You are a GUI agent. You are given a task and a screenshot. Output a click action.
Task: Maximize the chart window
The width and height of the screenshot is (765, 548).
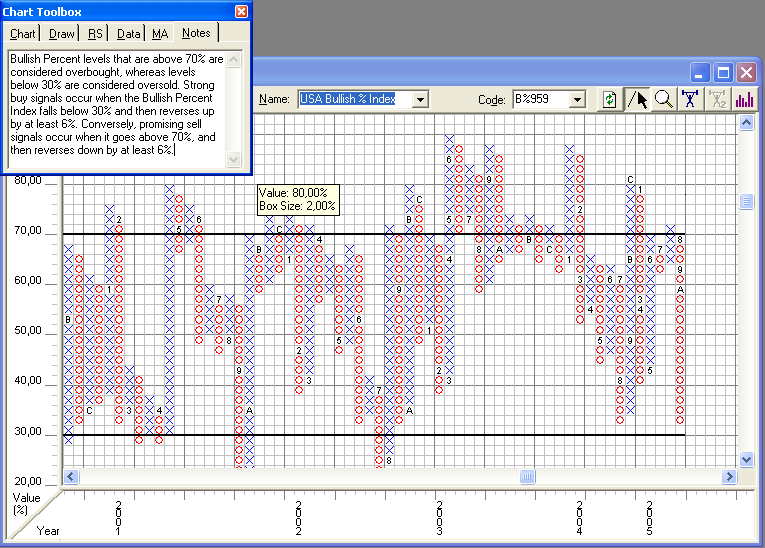(723, 72)
